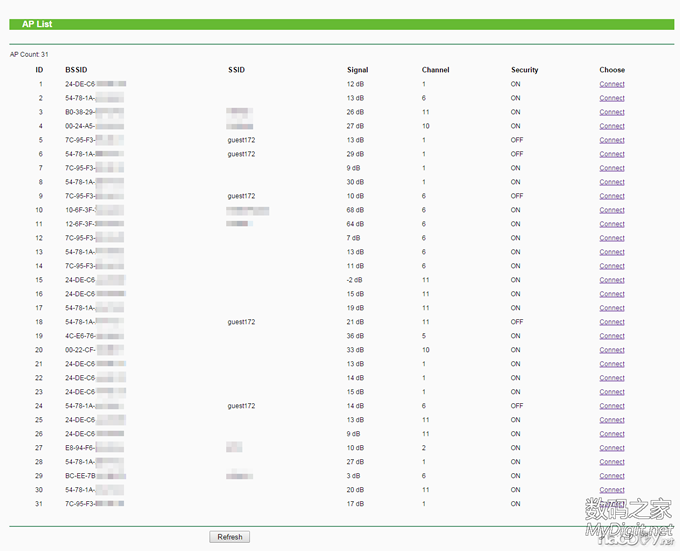Connect to the last AP, ID 31
This screenshot has width=680, height=551.
click(x=612, y=504)
